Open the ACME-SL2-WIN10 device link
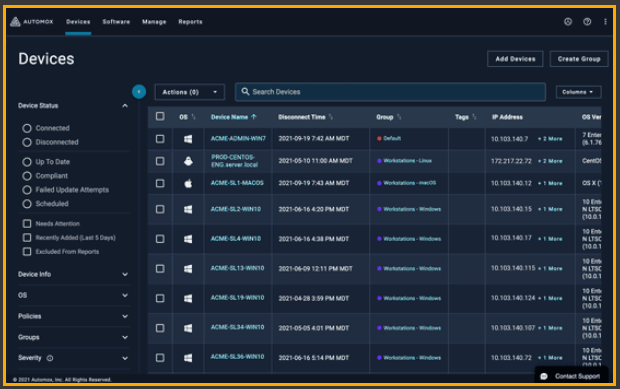The image size is (620, 389). coord(236,209)
